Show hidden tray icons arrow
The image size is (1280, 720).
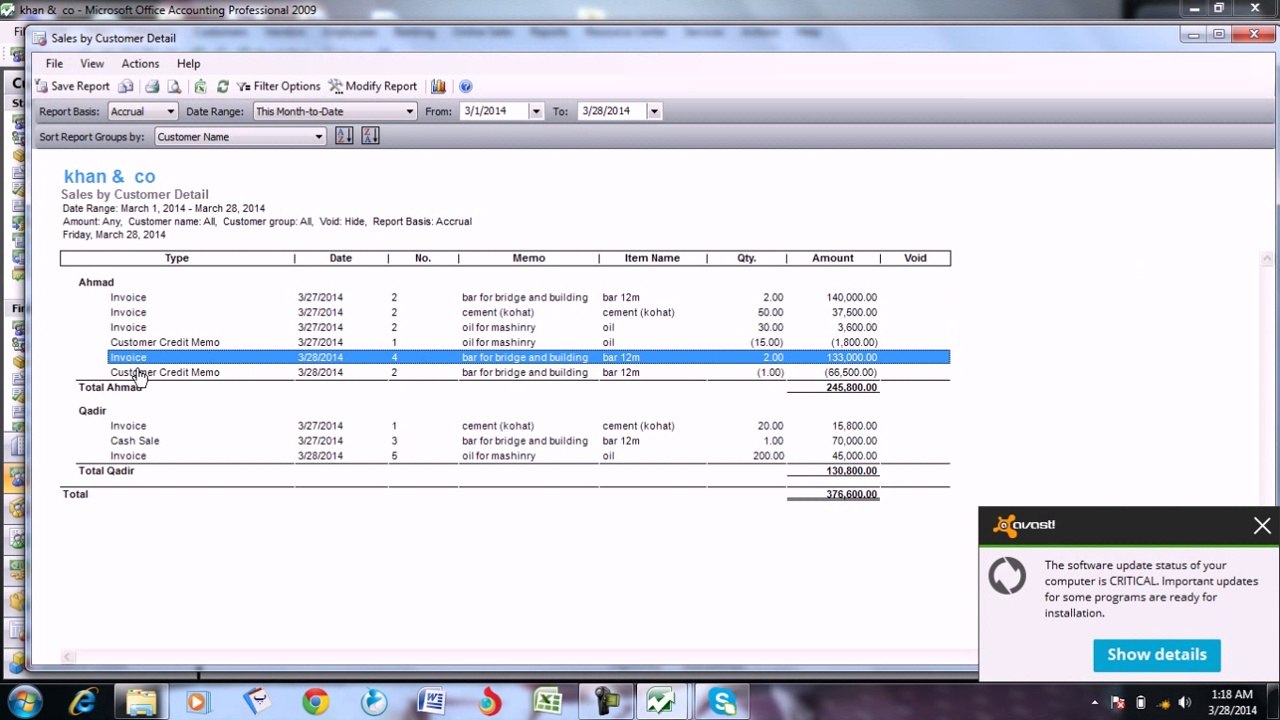point(1095,702)
